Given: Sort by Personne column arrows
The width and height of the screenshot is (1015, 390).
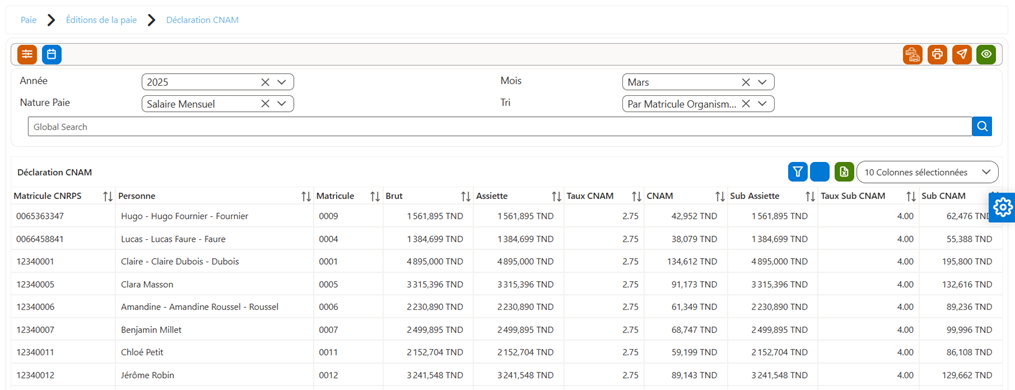Looking at the screenshot, I should pos(306,196).
